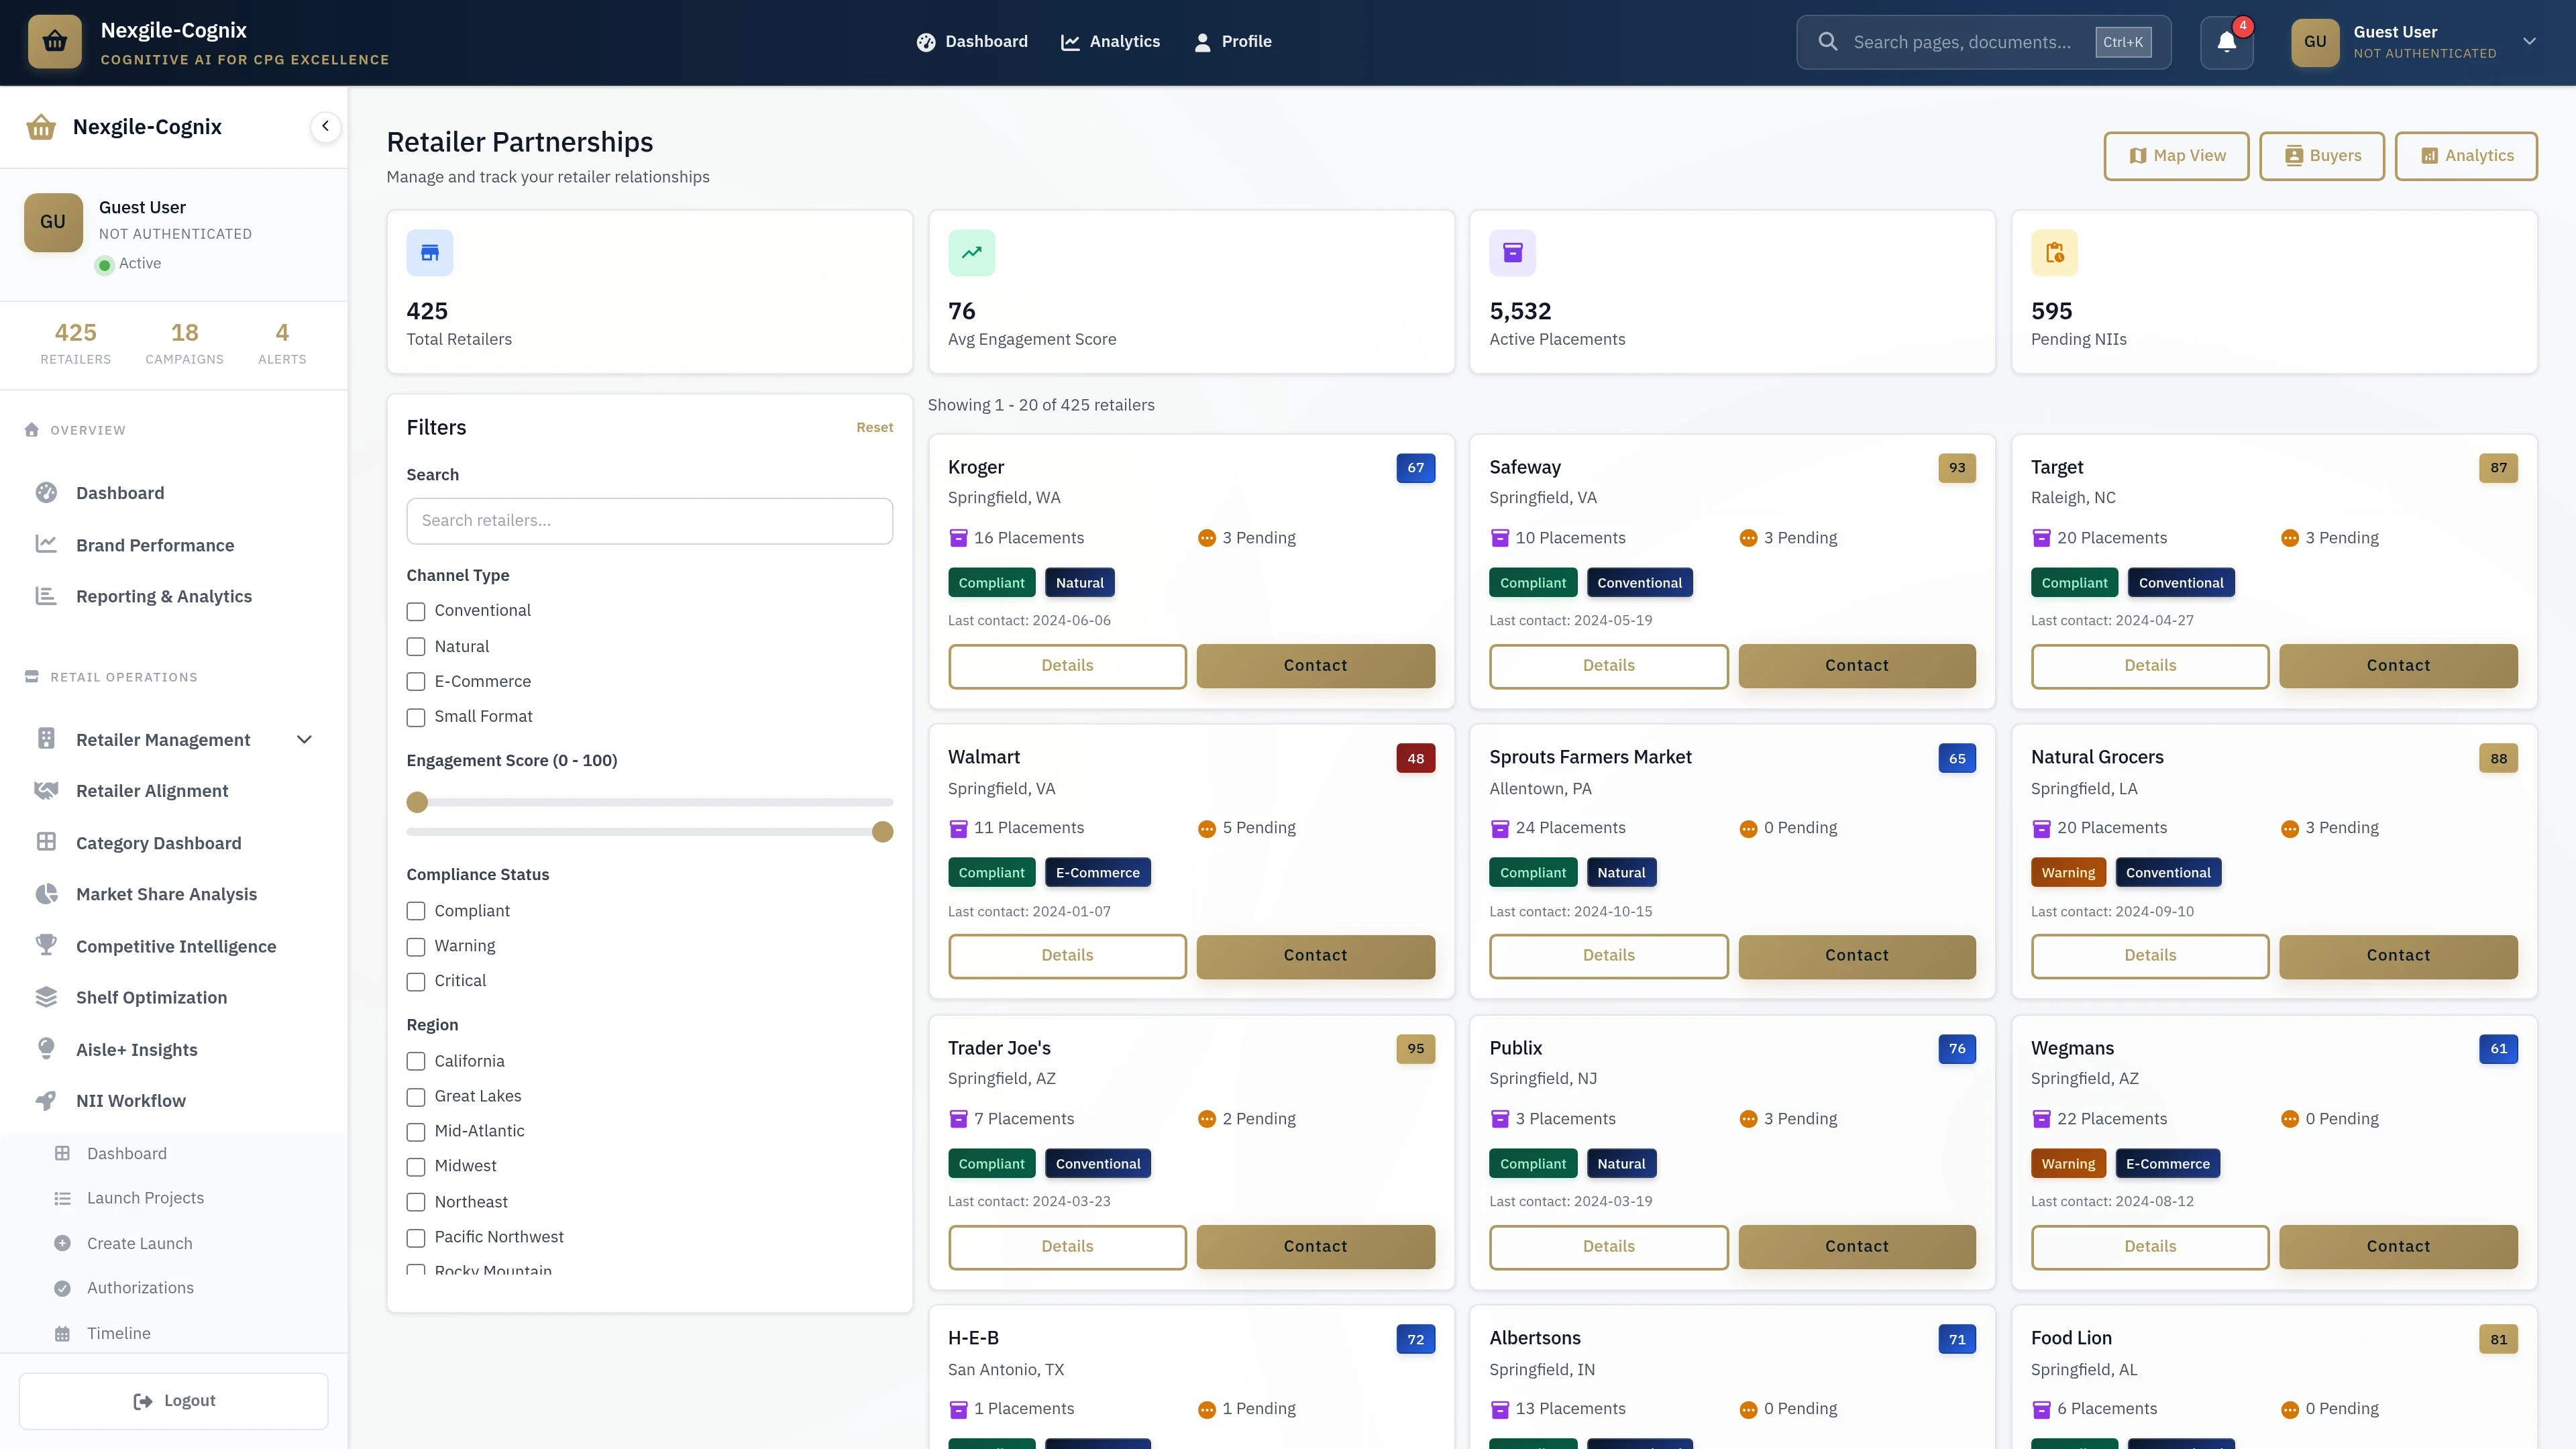Select the Market Share Analysis pie icon
2576x1449 pixels.
tap(46, 893)
